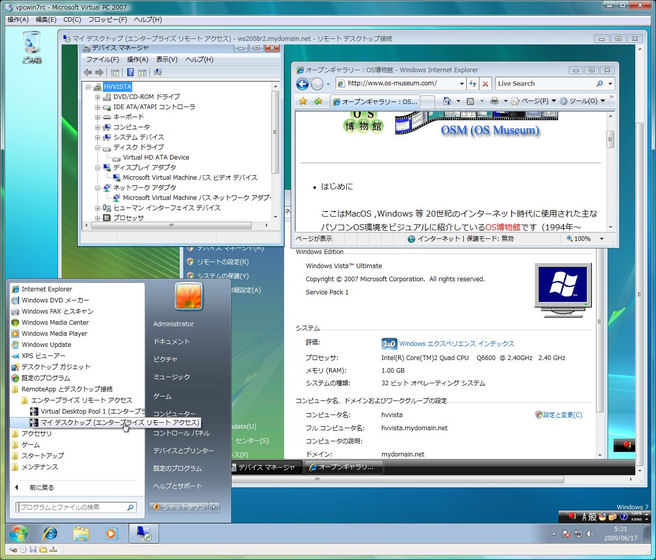656x560 pixels.
Task: Collapse the network adapters node
Action: point(97,188)
